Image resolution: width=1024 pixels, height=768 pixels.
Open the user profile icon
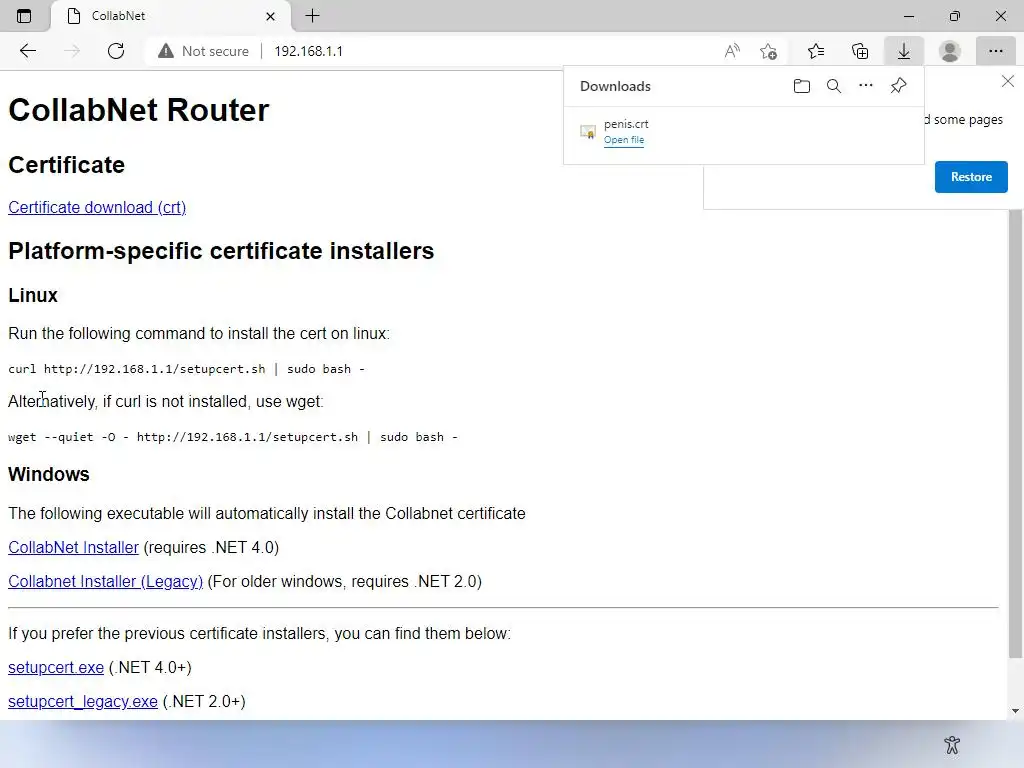(x=950, y=51)
